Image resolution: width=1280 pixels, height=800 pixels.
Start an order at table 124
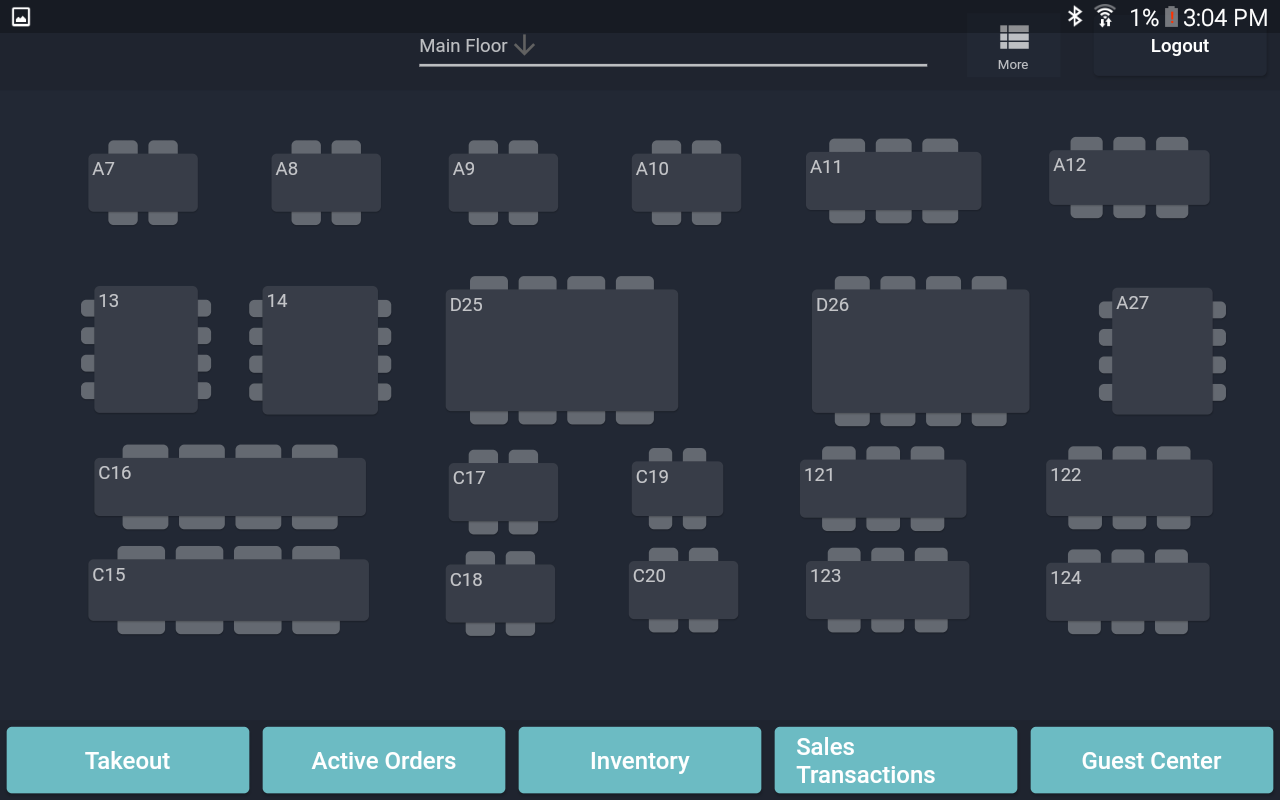(x=1127, y=592)
